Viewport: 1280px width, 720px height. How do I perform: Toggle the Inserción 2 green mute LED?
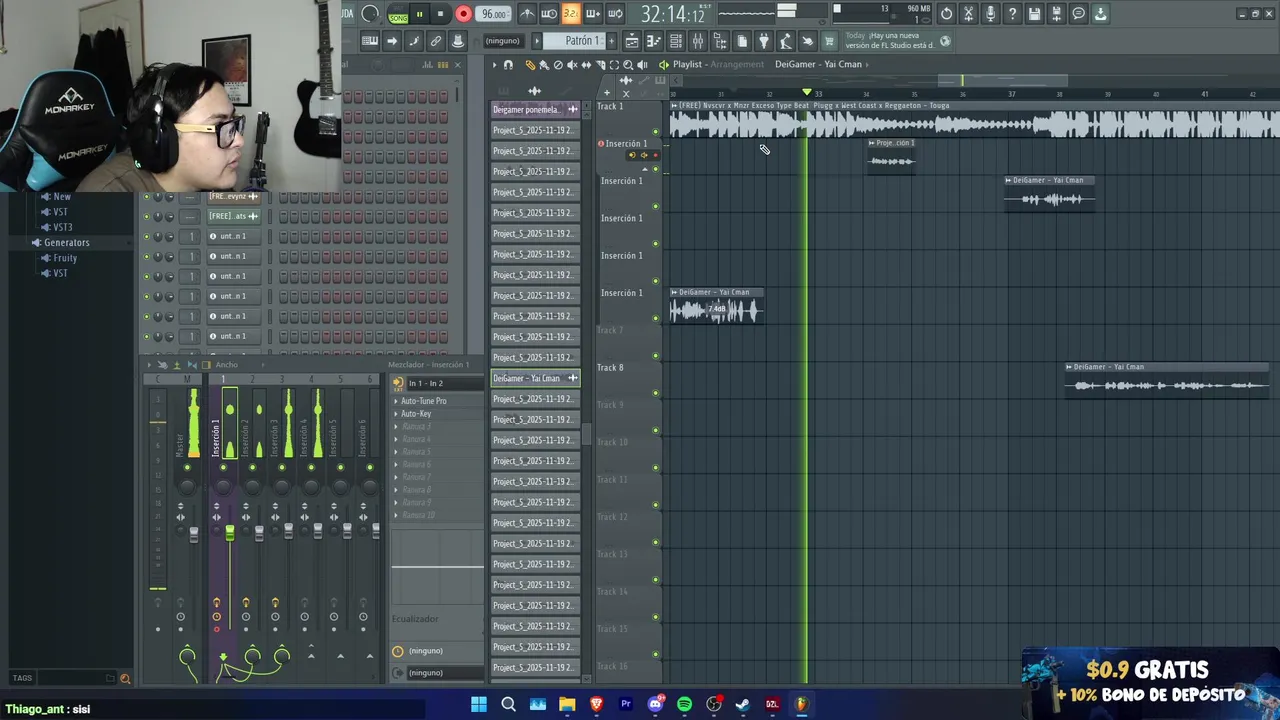[x=252, y=467]
